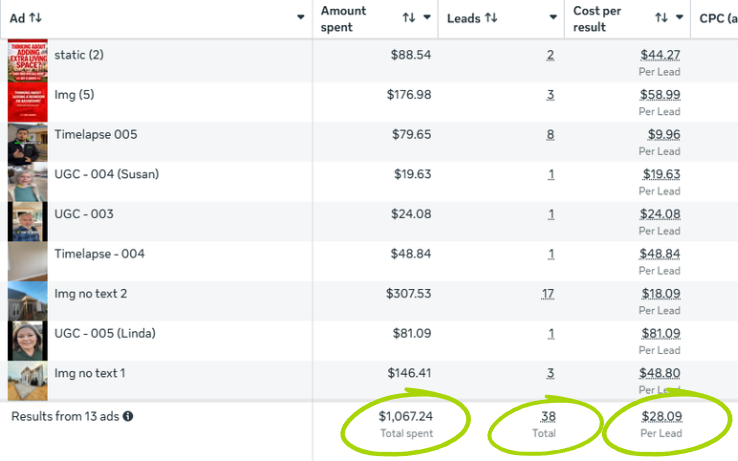The height and width of the screenshot is (461, 738).
Task: Click the total leads value 38
Action: (x=548, y=416)
